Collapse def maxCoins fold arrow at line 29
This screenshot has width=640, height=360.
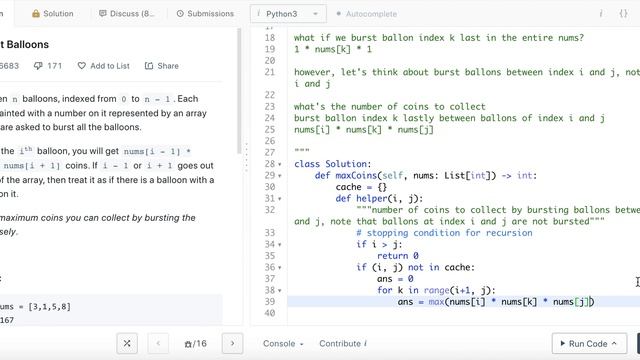pyautogui.click(x=280, y=176)
